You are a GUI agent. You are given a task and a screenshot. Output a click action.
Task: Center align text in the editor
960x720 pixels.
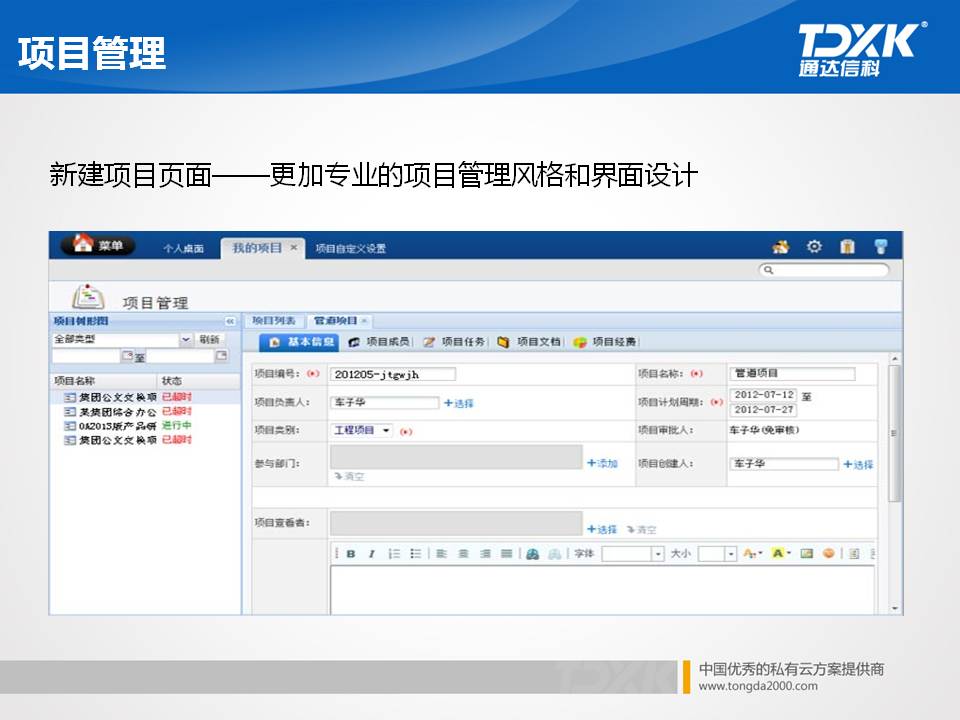[463, 553]
